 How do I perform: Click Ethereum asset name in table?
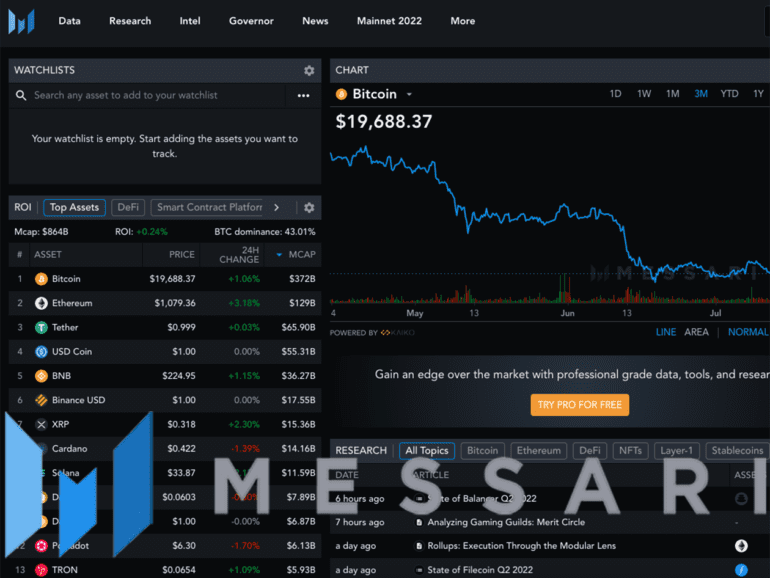click(x=72, y=303)
